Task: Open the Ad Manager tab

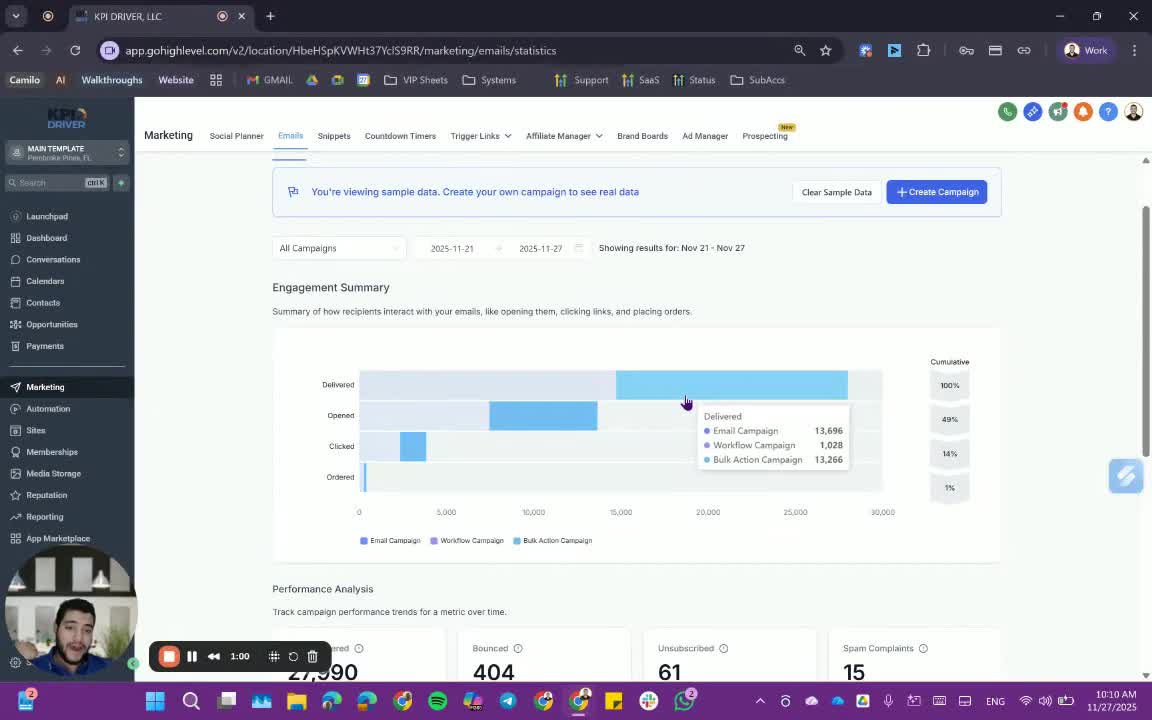Action: (705, 136)
